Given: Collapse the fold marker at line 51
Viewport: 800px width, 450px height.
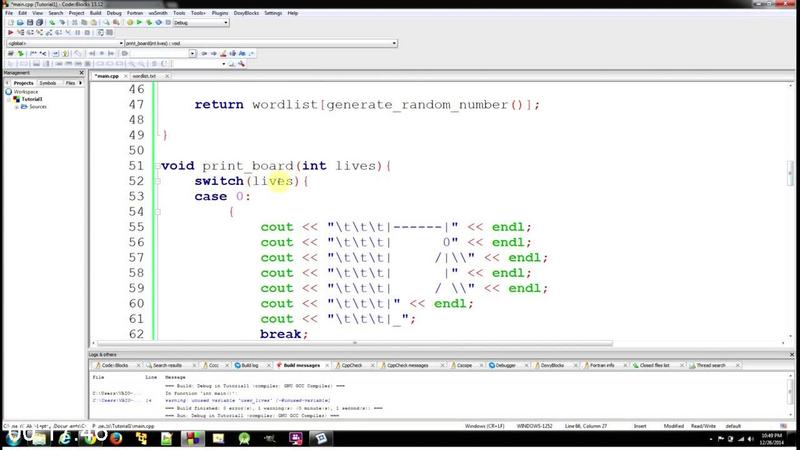Looking at the screenshot, I should 157,166.
